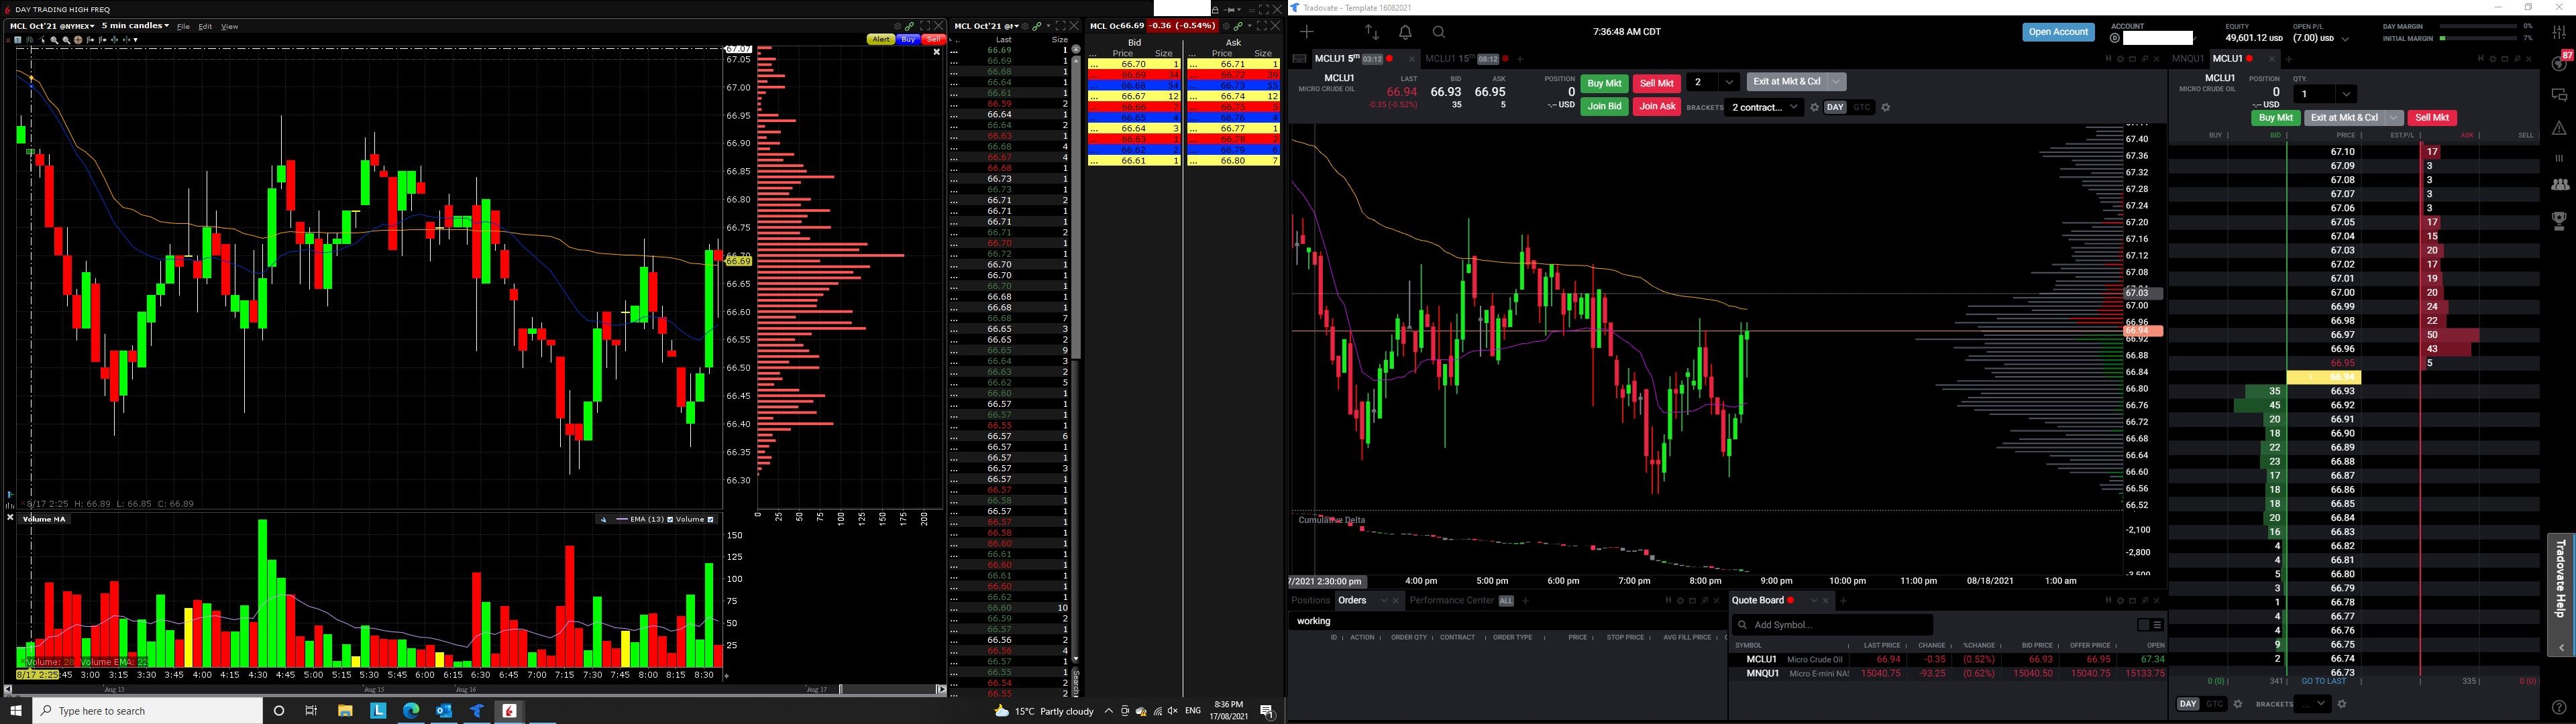Open Windows Start menu
The image size is (2576, 724).
16,711
